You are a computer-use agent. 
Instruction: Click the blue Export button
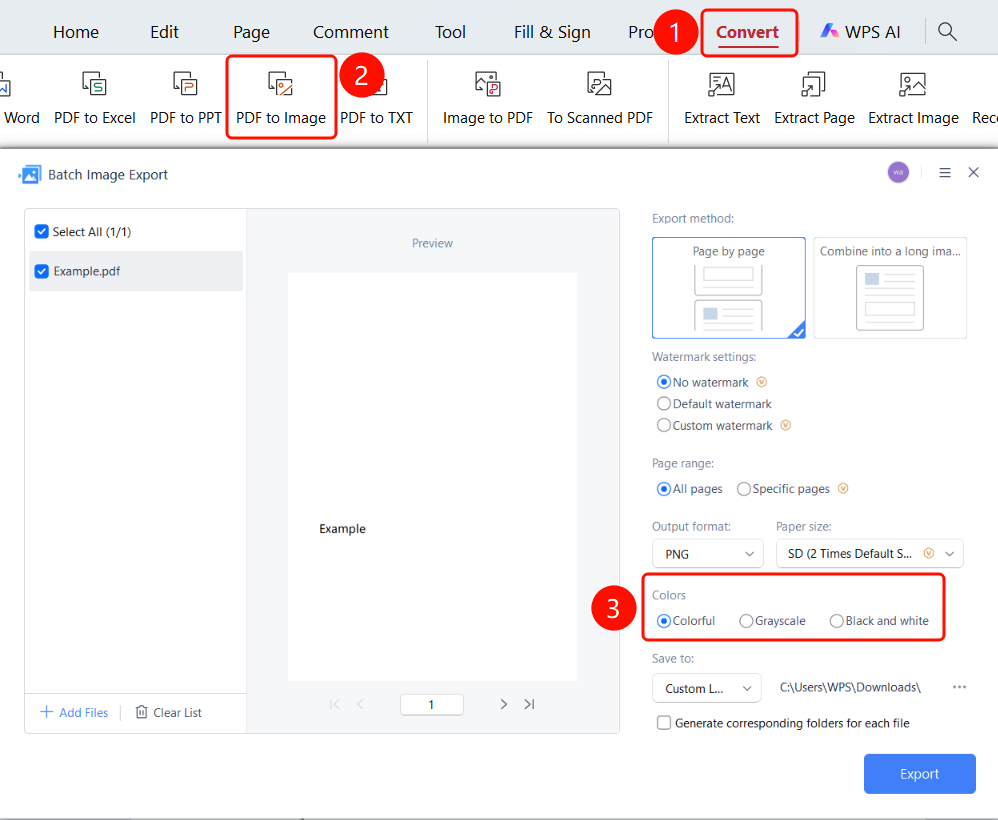click(x=919, y=774)
